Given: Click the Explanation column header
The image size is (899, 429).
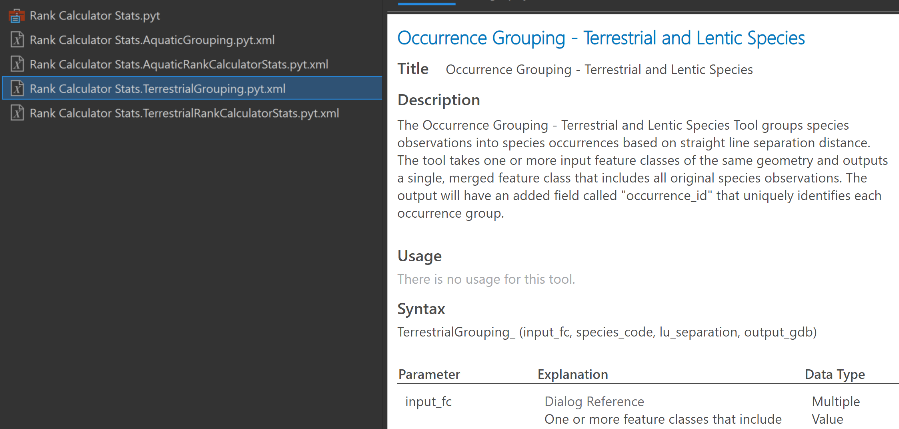Looking at the screenshot, I should click(x=572, y=375).
